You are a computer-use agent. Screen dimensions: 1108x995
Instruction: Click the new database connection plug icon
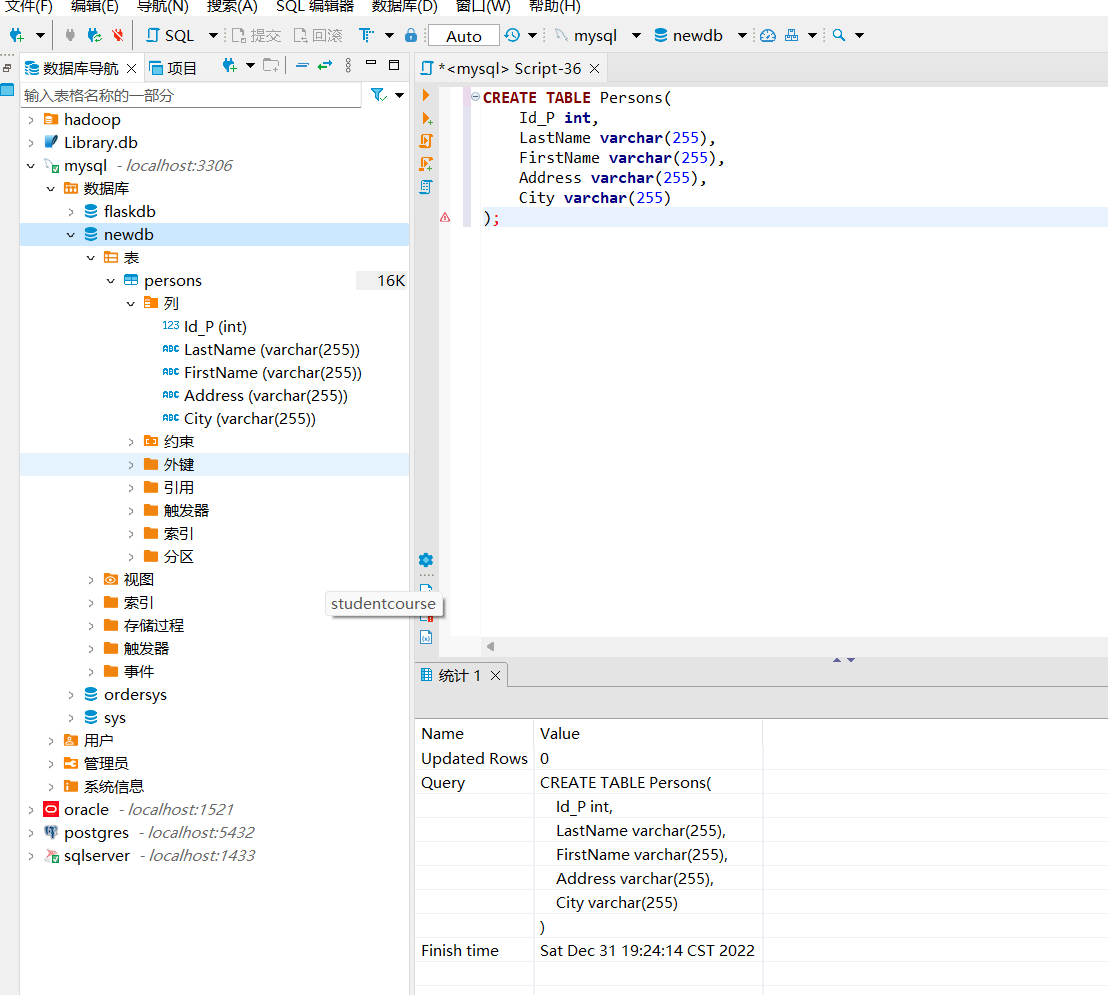tap(17, 35)
